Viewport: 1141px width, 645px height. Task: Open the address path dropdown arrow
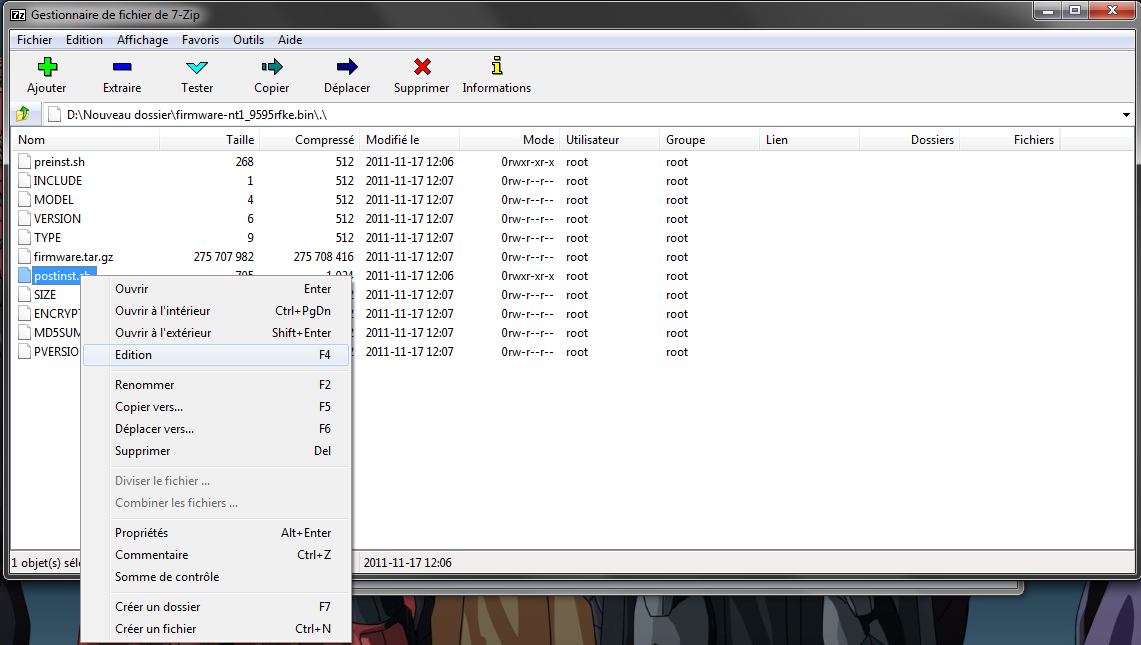[1126, 115]
